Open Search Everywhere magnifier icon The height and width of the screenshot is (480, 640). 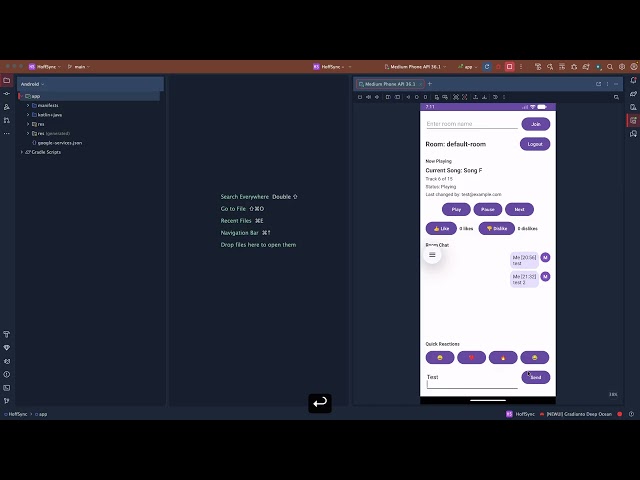pos(610,67)
